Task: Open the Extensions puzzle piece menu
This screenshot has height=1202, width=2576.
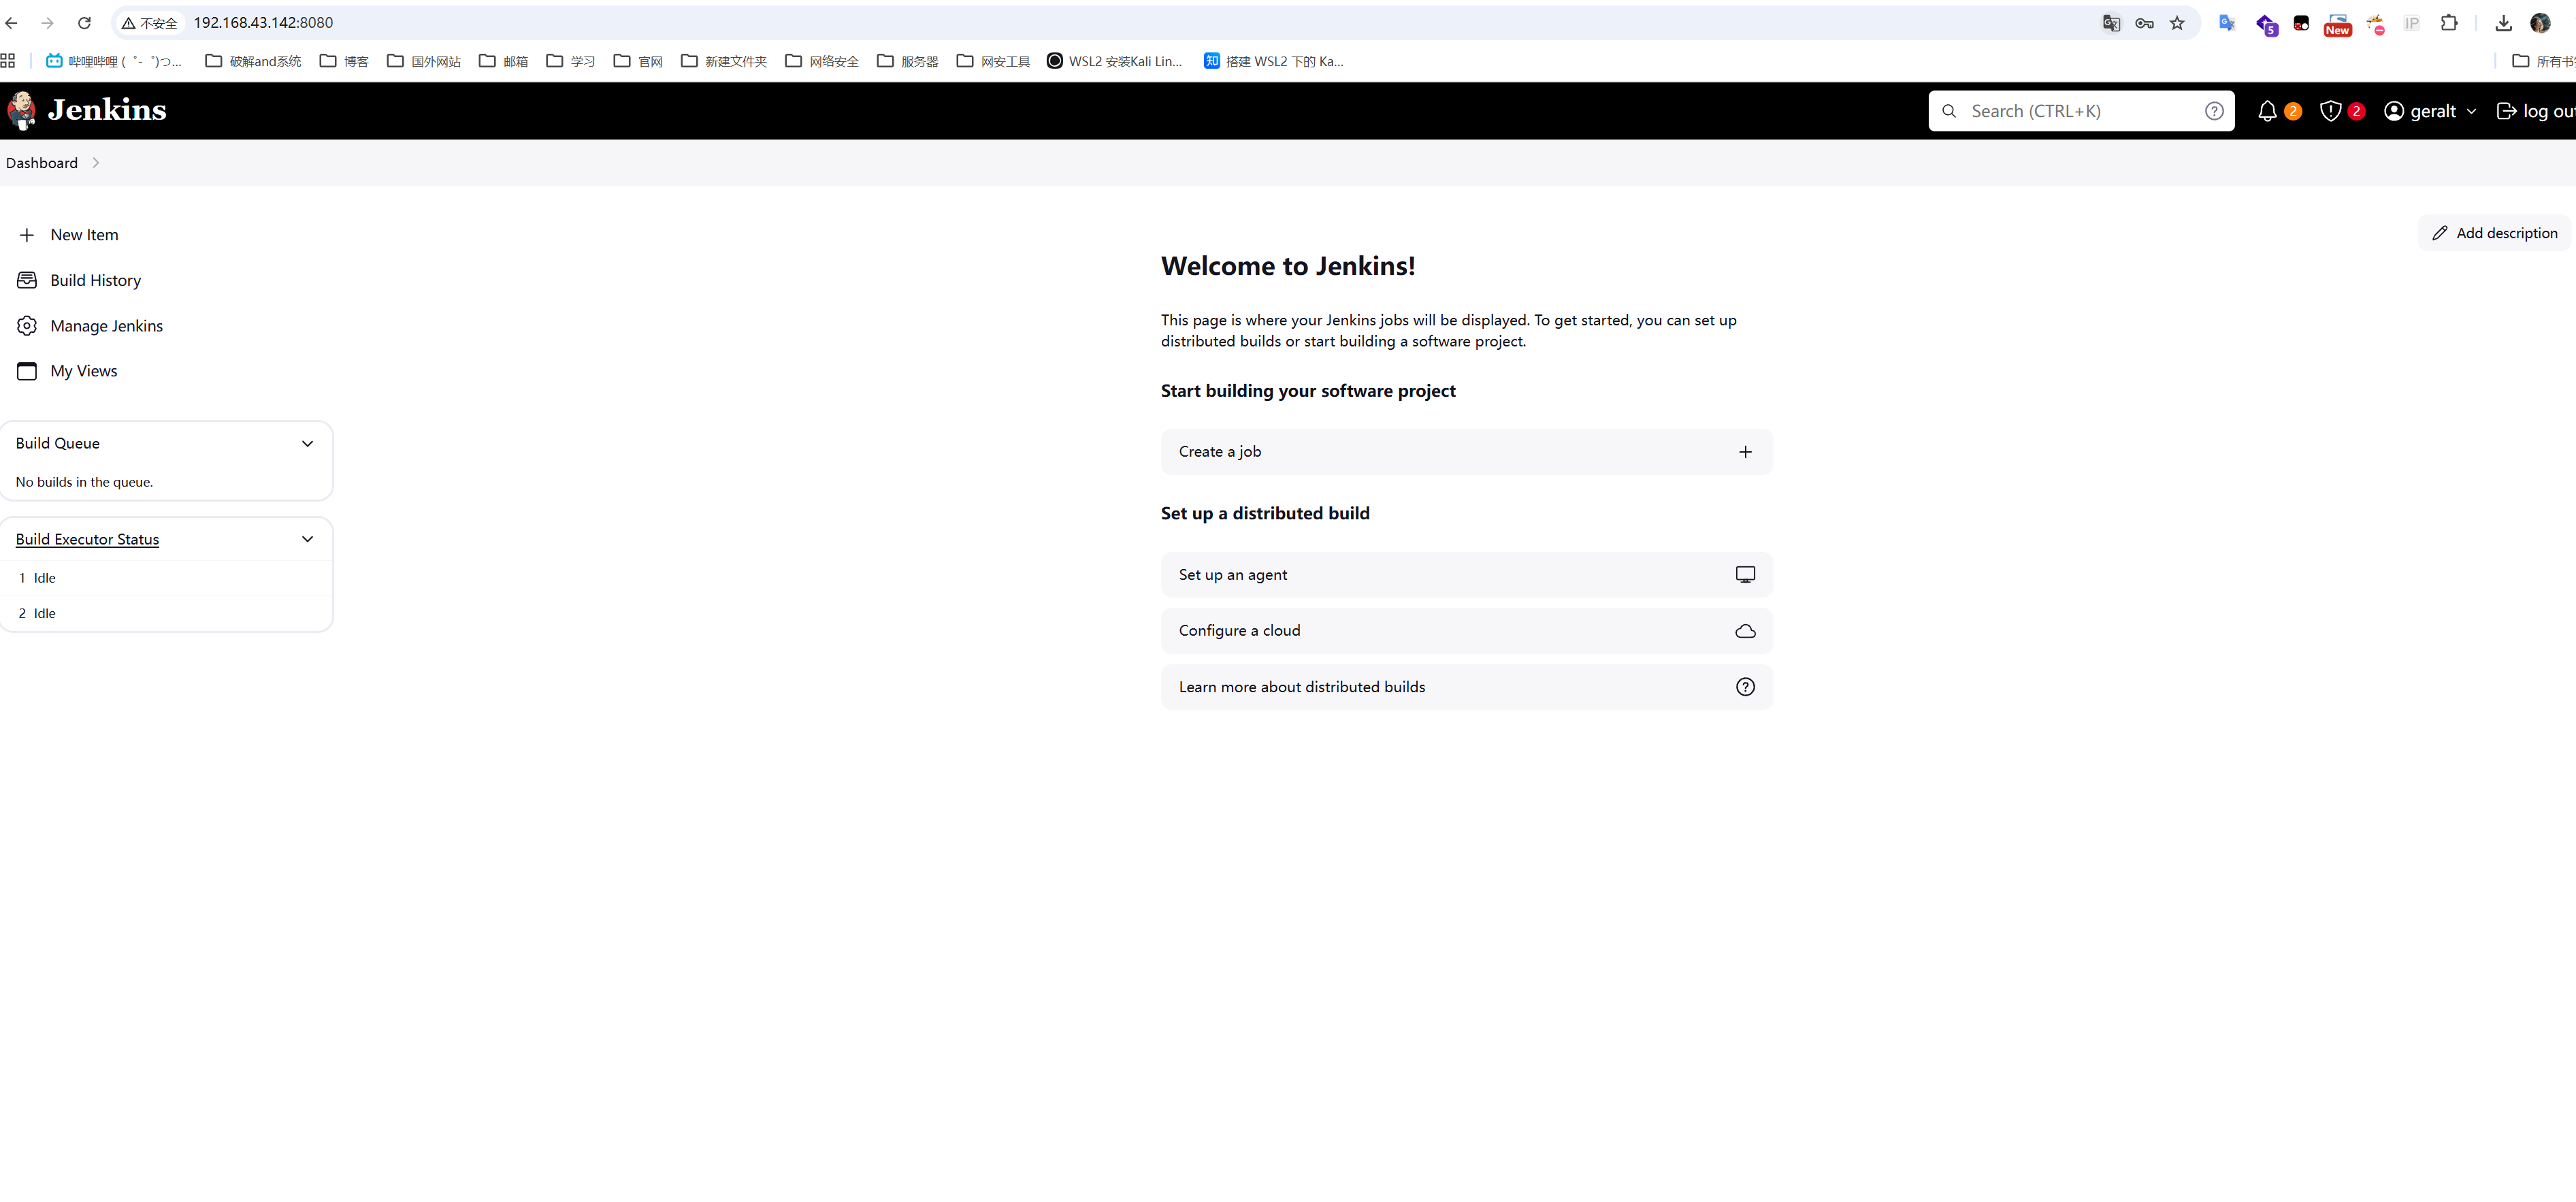Action: (x=2449, y=23)
